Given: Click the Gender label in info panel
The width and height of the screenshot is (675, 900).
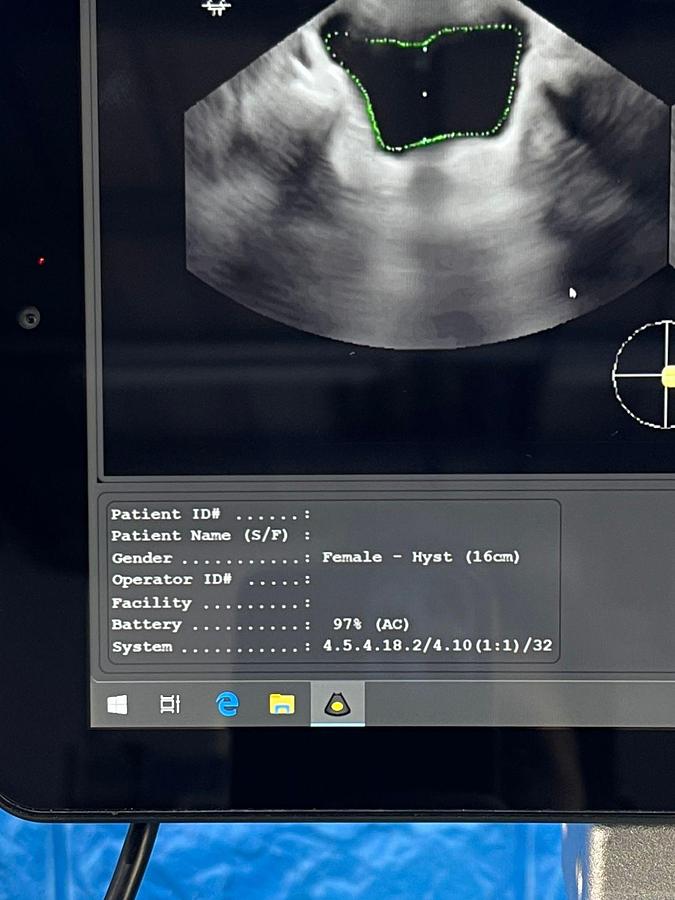Looking at the screenshot, I should [x=142, y=558].
